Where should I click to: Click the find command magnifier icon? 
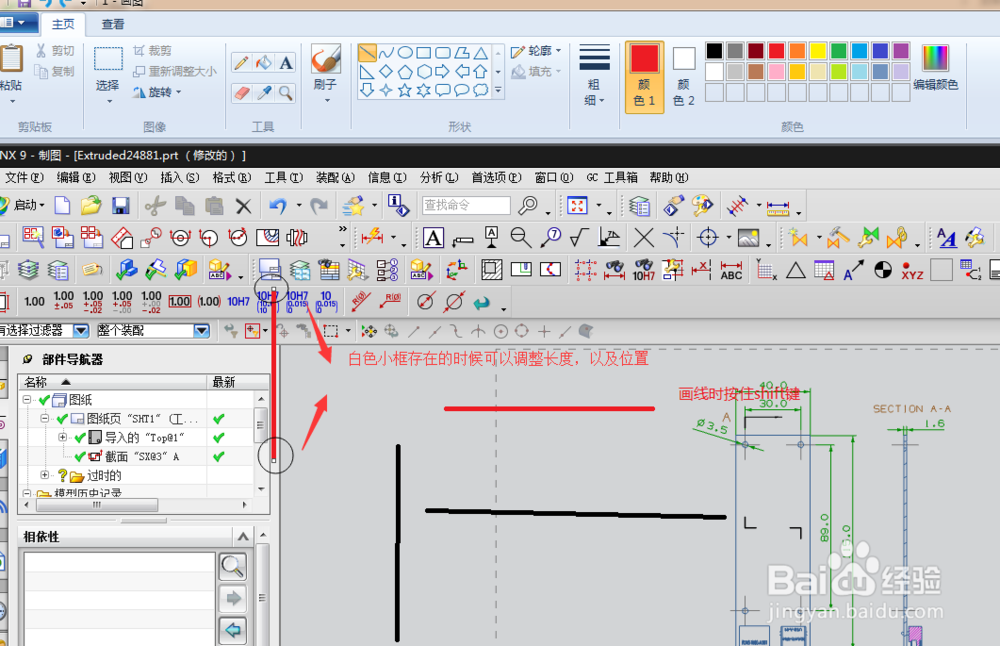pos(528,205)
